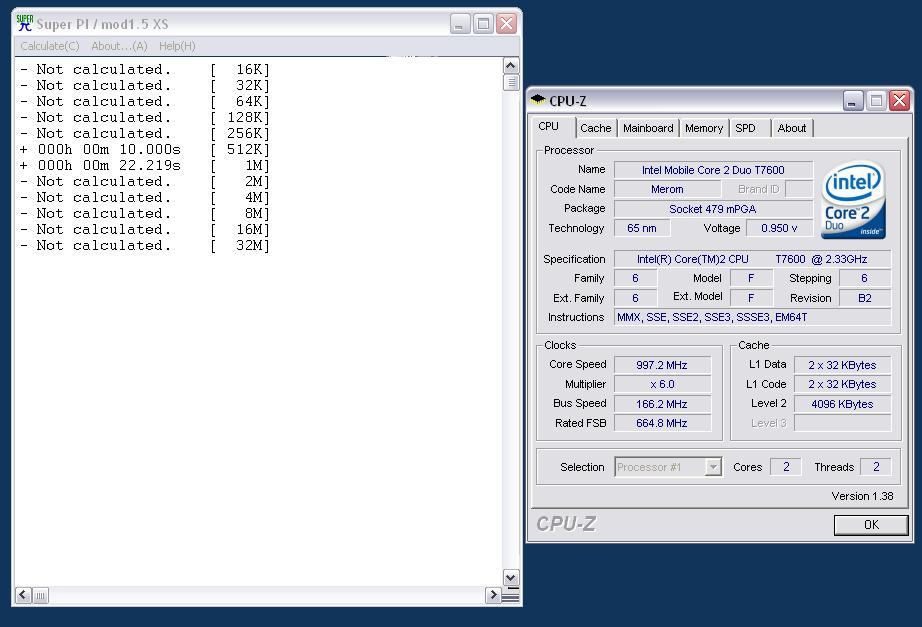This screenshot has height=627, width=922.
Task: Click the Specification field with T7600 @ 2.33GHz
Action: coord(752,259)
